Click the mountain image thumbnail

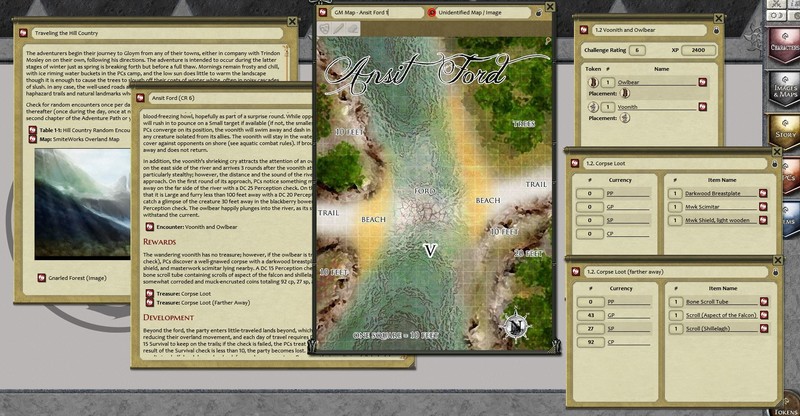[x=82, y=204]
